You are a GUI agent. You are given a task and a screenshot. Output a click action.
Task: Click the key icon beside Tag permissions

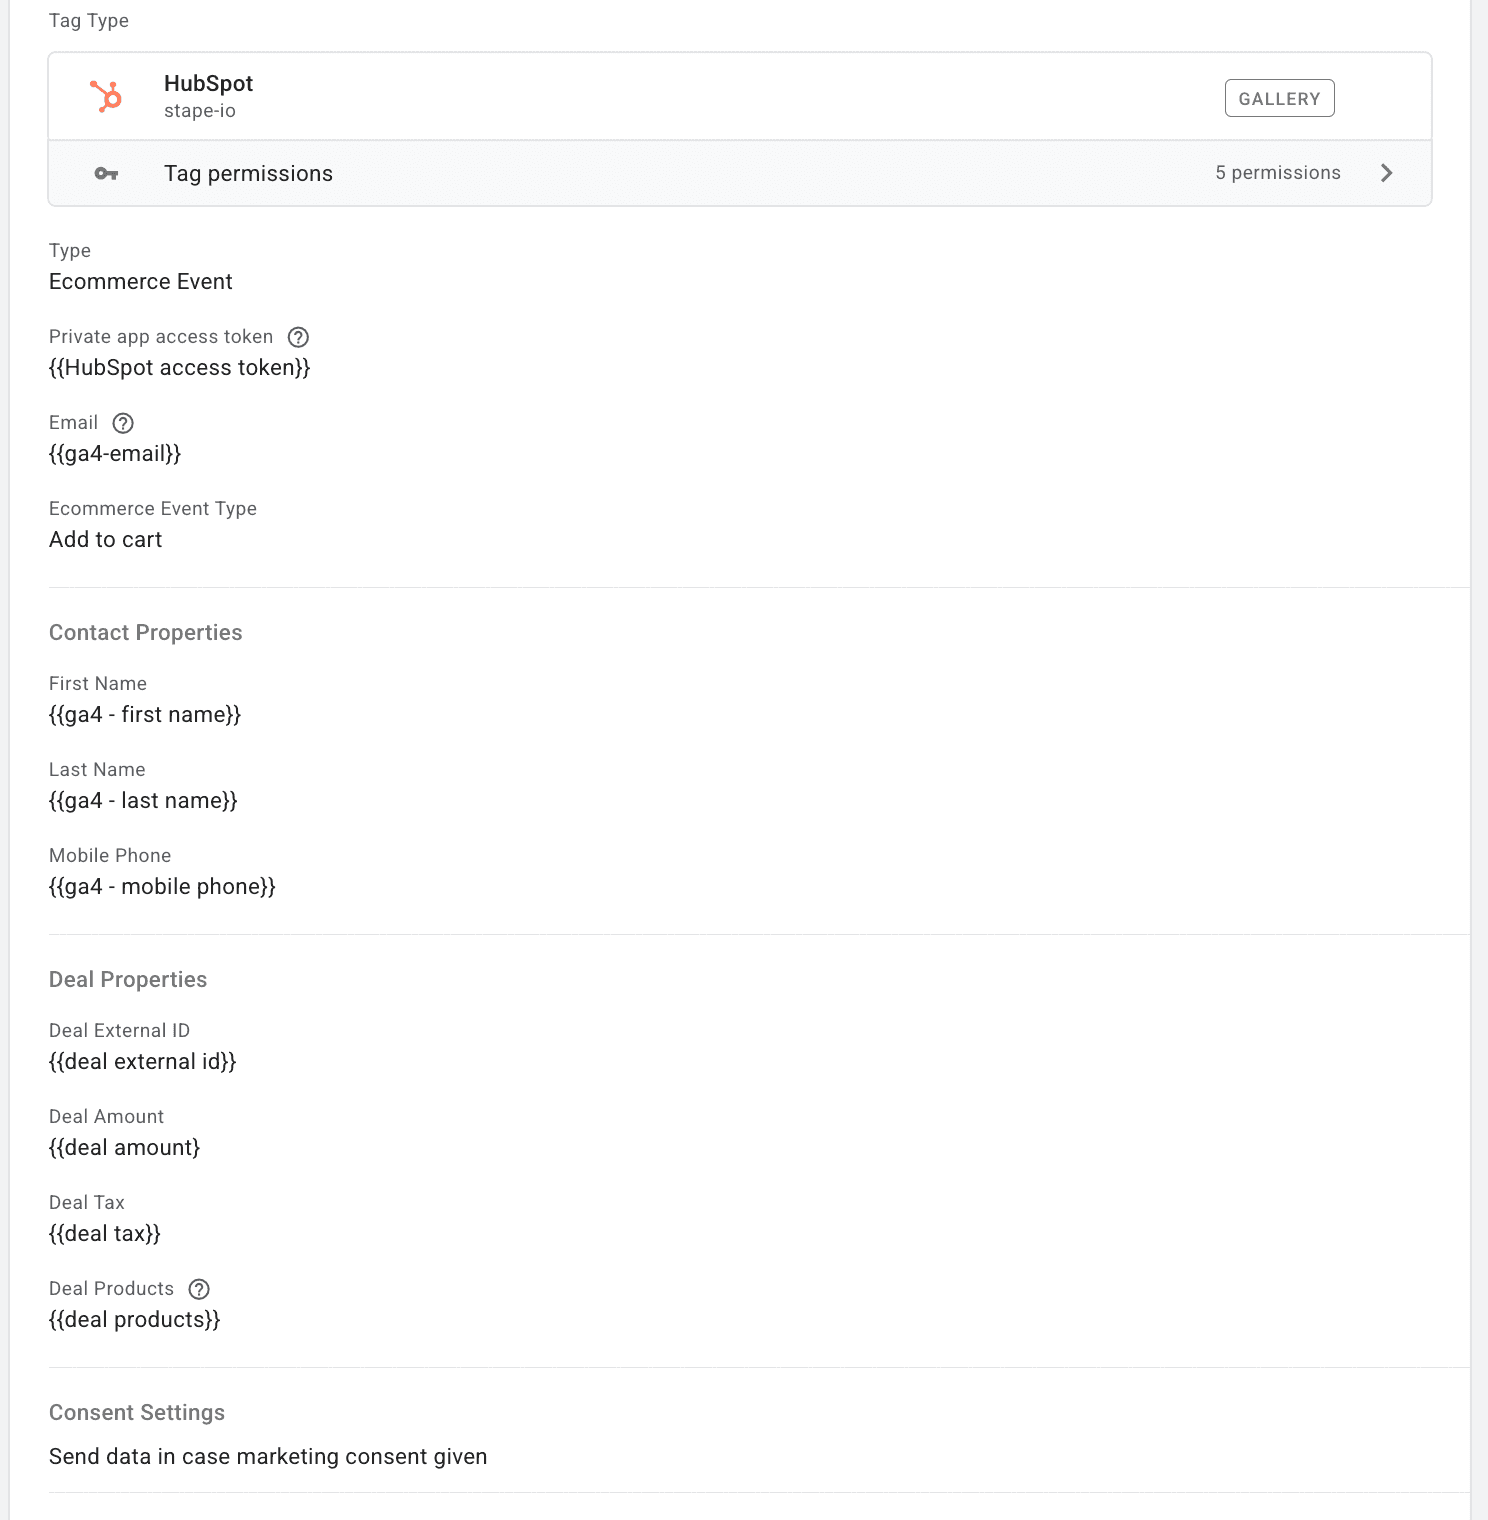pyautogui.click(x=106, y=172)
